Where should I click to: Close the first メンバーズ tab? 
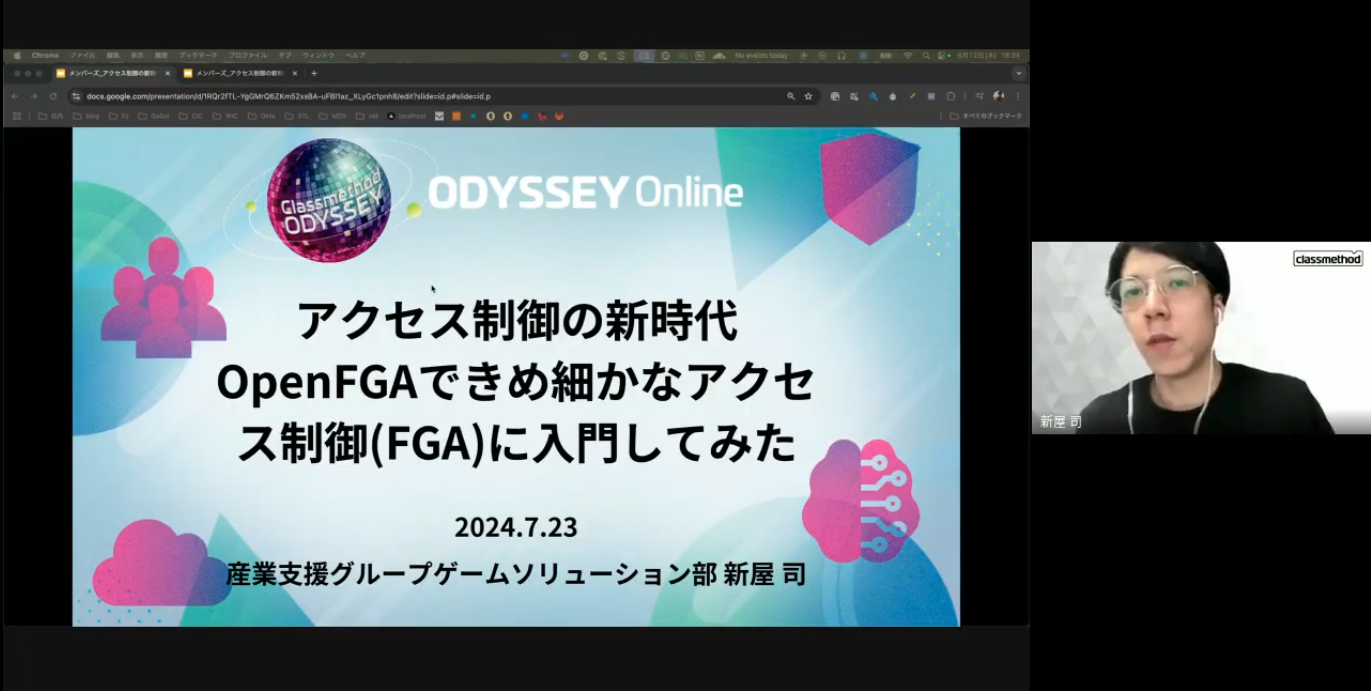point(167,73)
